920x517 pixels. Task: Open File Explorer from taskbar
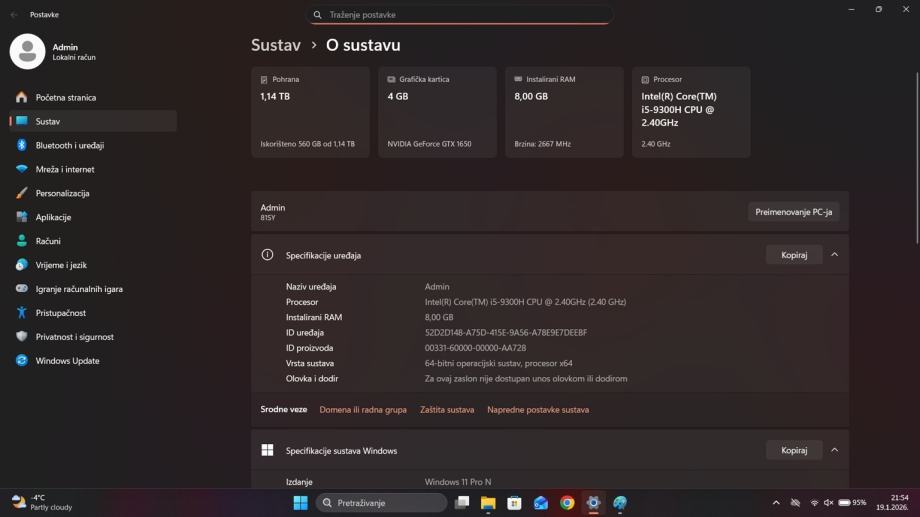tap(488, 503)
